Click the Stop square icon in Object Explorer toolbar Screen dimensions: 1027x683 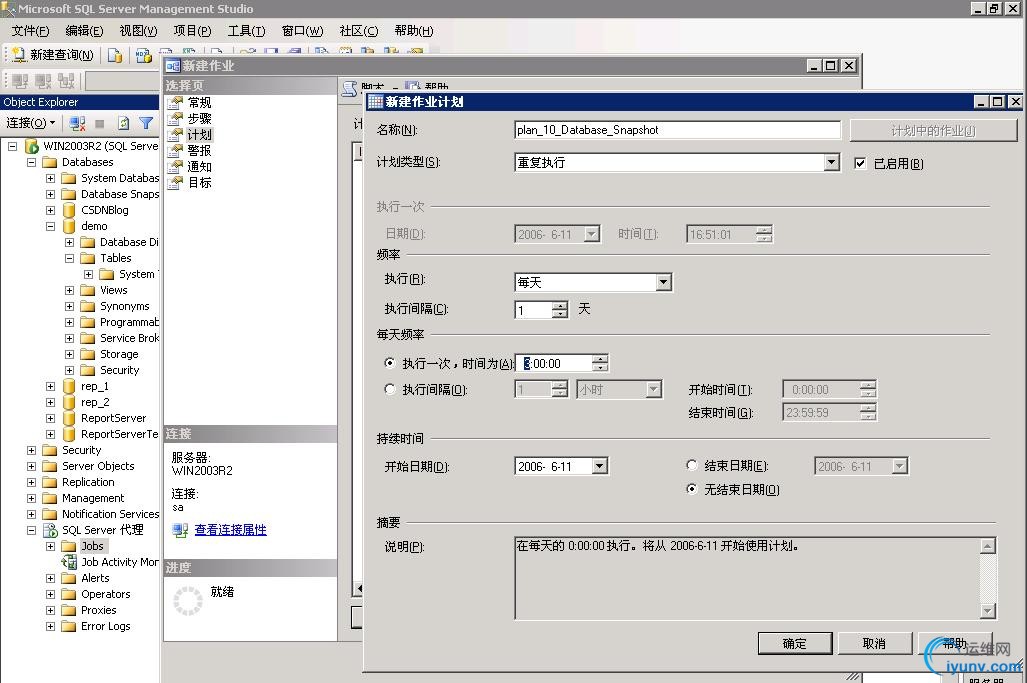[x=100, y=123]
